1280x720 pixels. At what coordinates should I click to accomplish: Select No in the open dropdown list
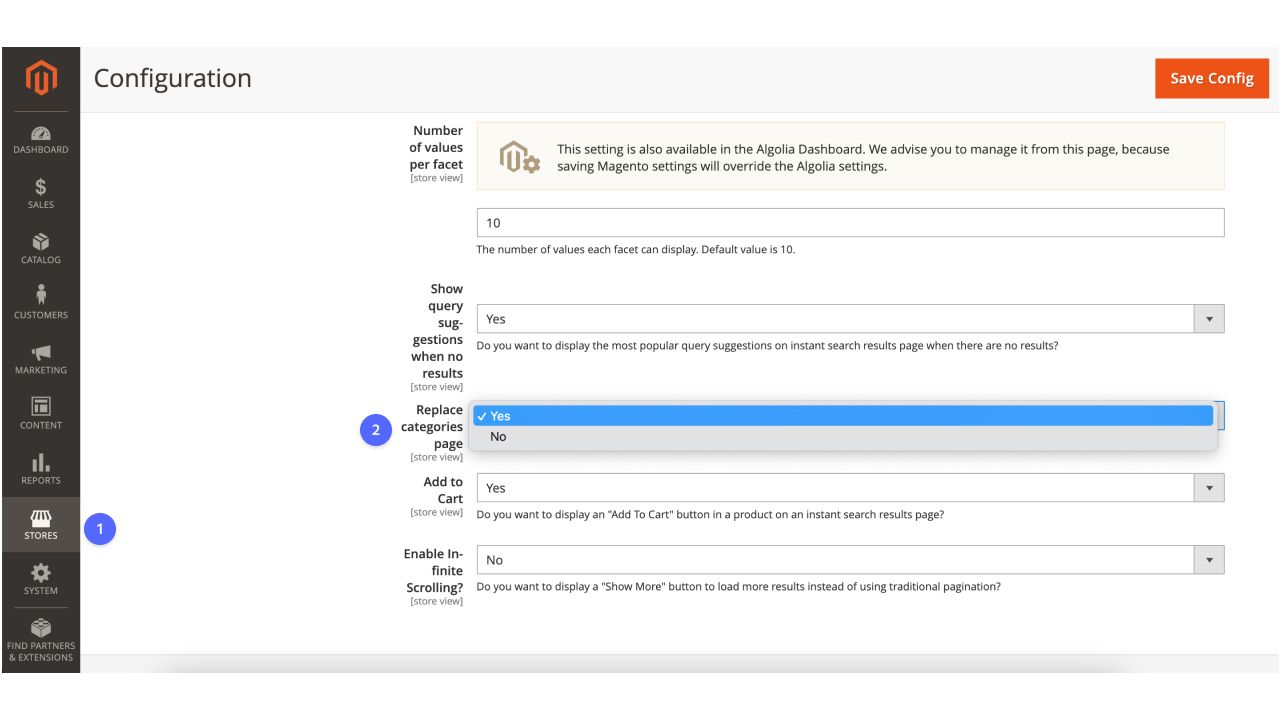click(x=841, y=437)
